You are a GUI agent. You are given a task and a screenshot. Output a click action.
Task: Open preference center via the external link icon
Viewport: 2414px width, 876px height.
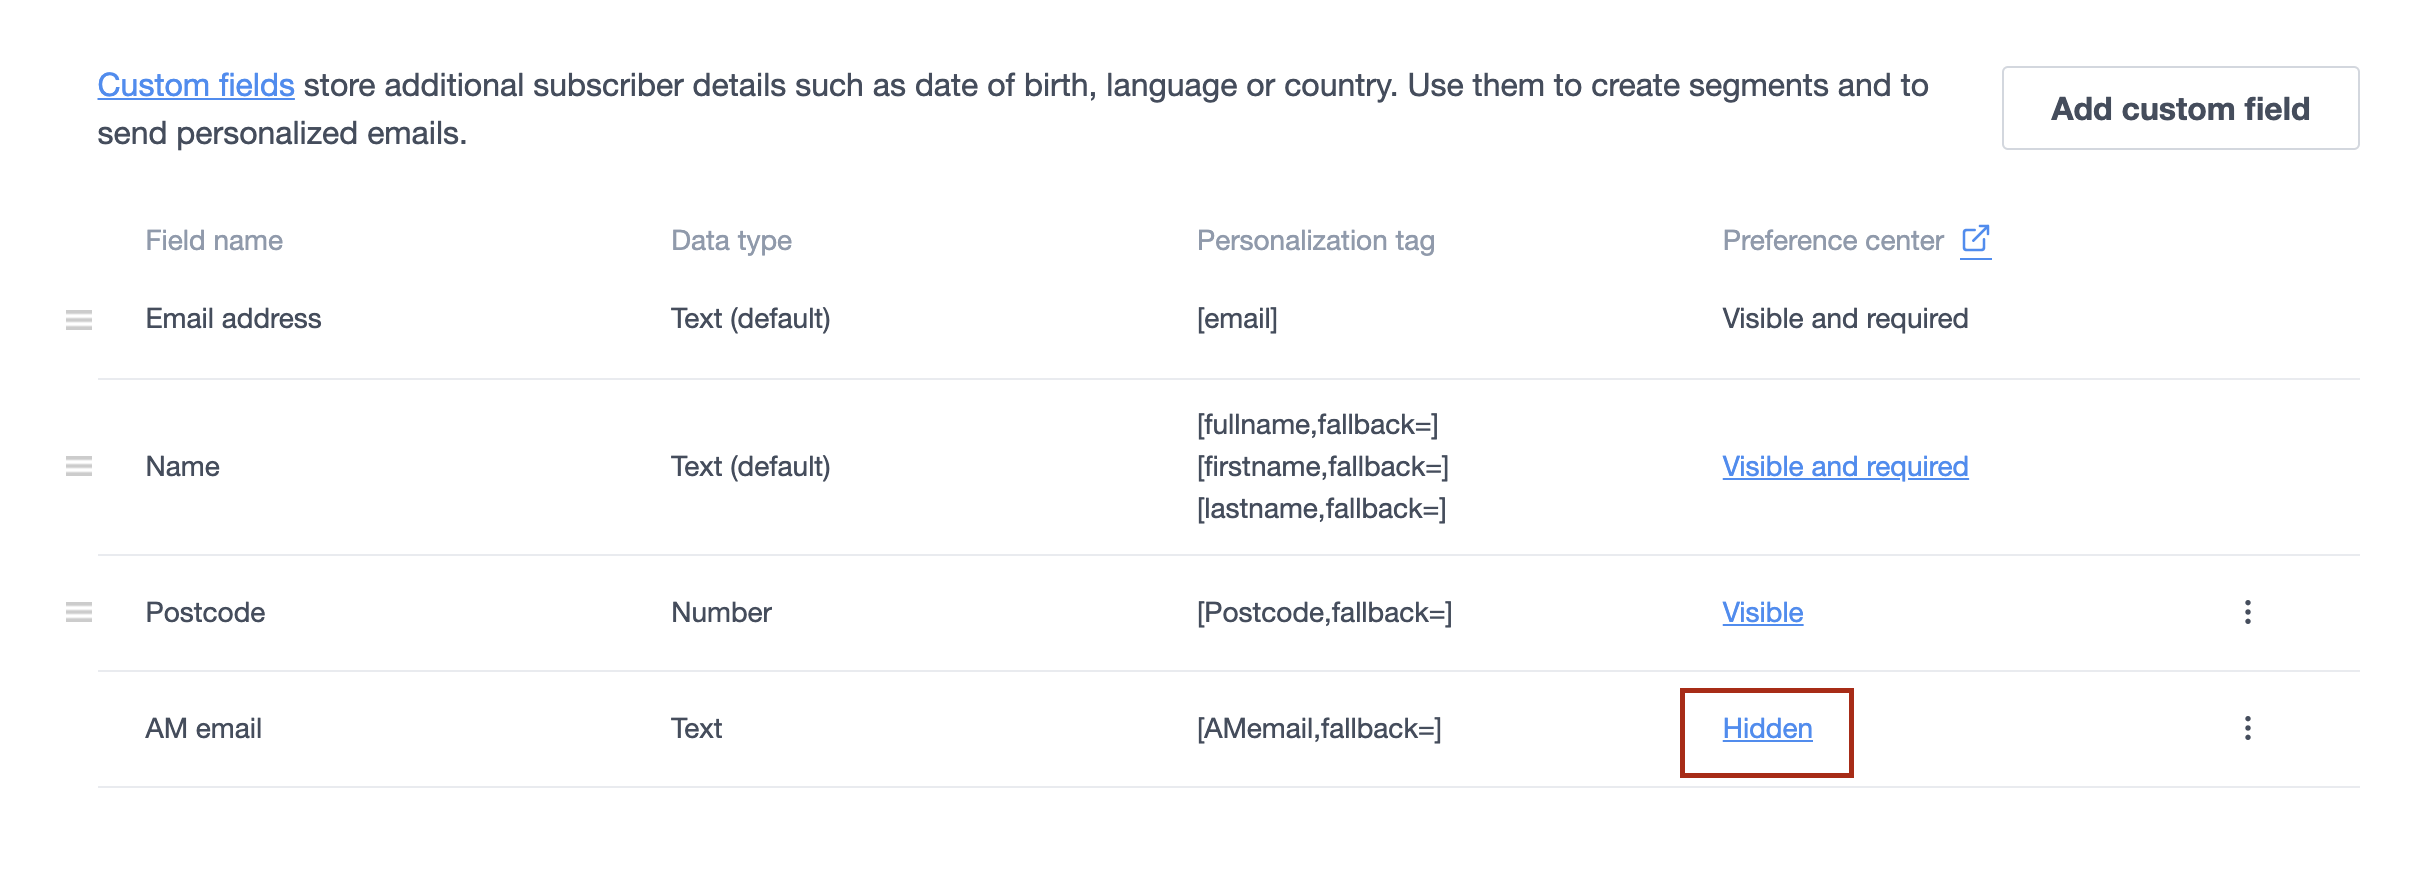1976,239
